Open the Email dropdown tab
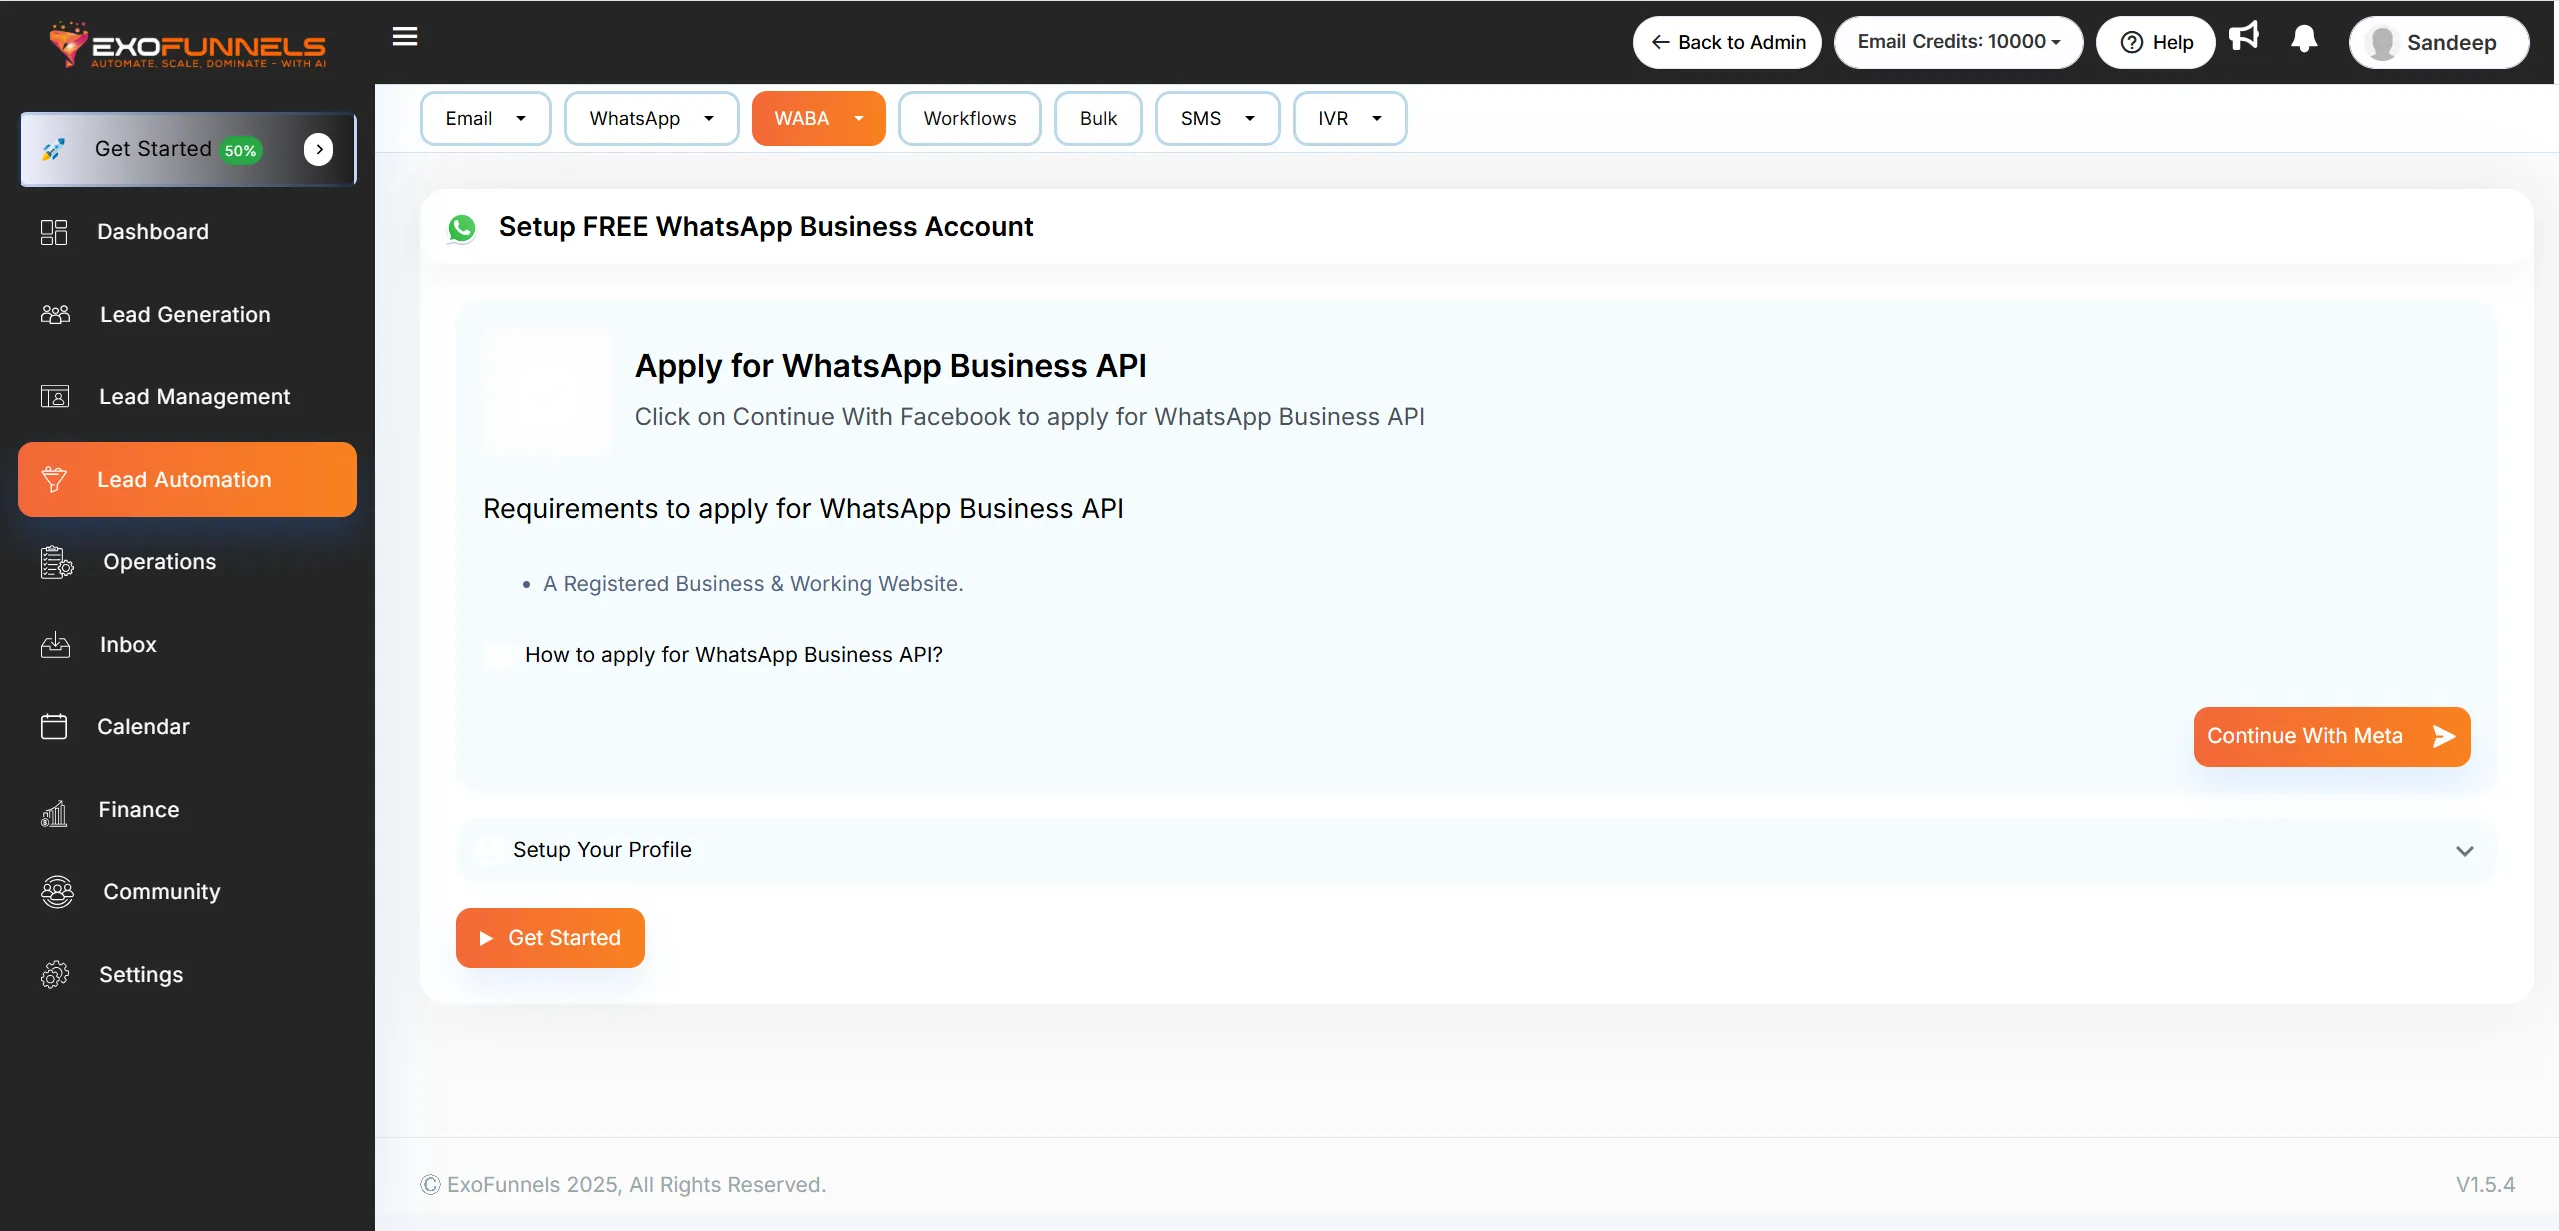 click(x=485, y=119)
